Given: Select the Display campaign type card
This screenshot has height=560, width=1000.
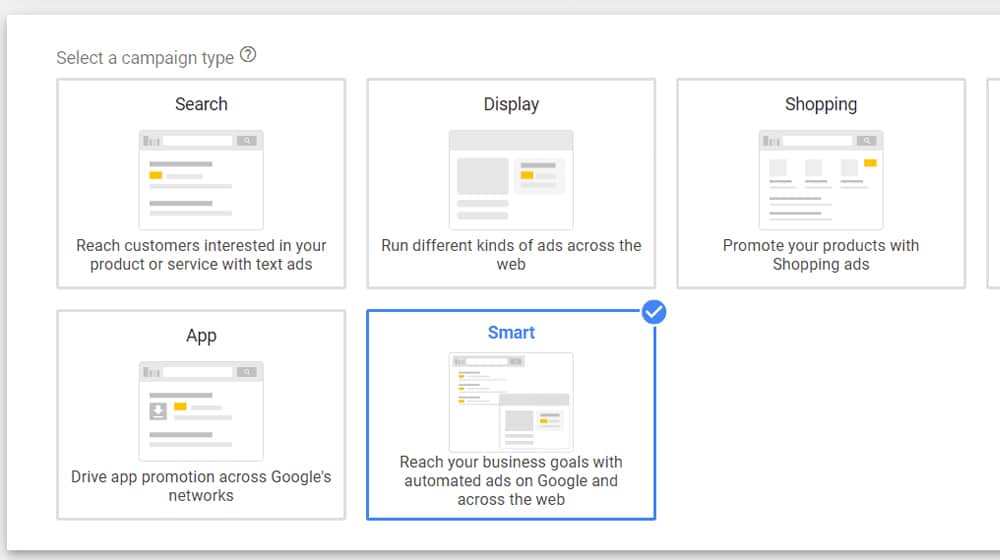Looking at the screenshot, I should pyautogui.click(x=511, y=184).
